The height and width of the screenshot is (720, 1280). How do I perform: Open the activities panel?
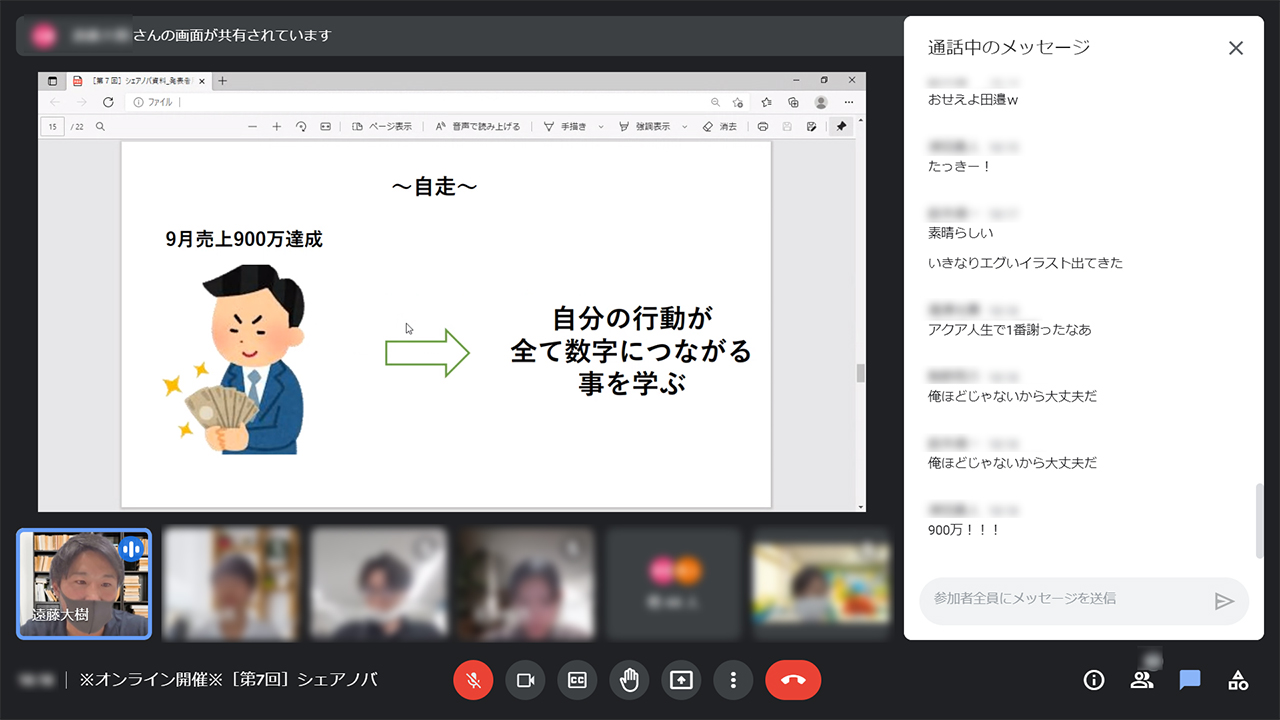coord(1238,680)
